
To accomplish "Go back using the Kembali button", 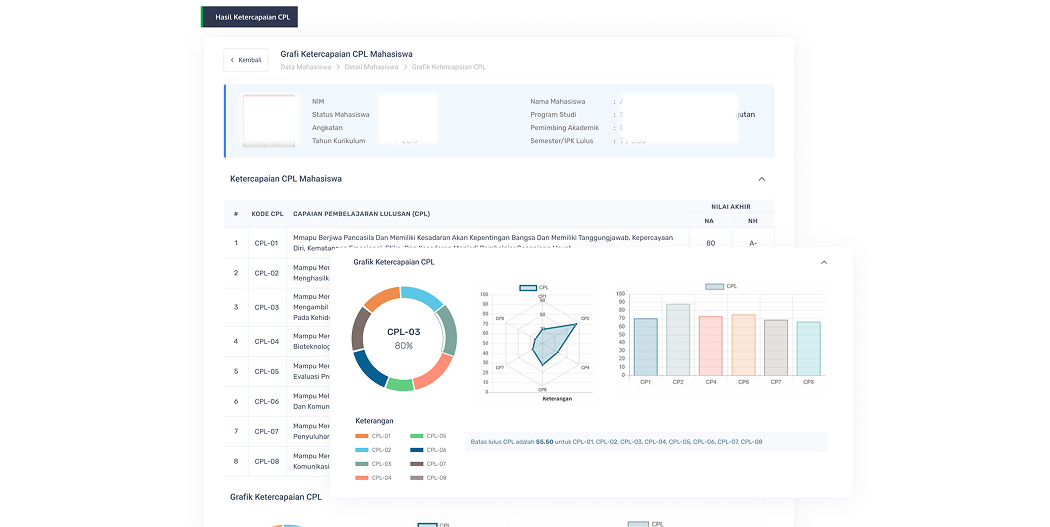I will click(x=246, y=60).
